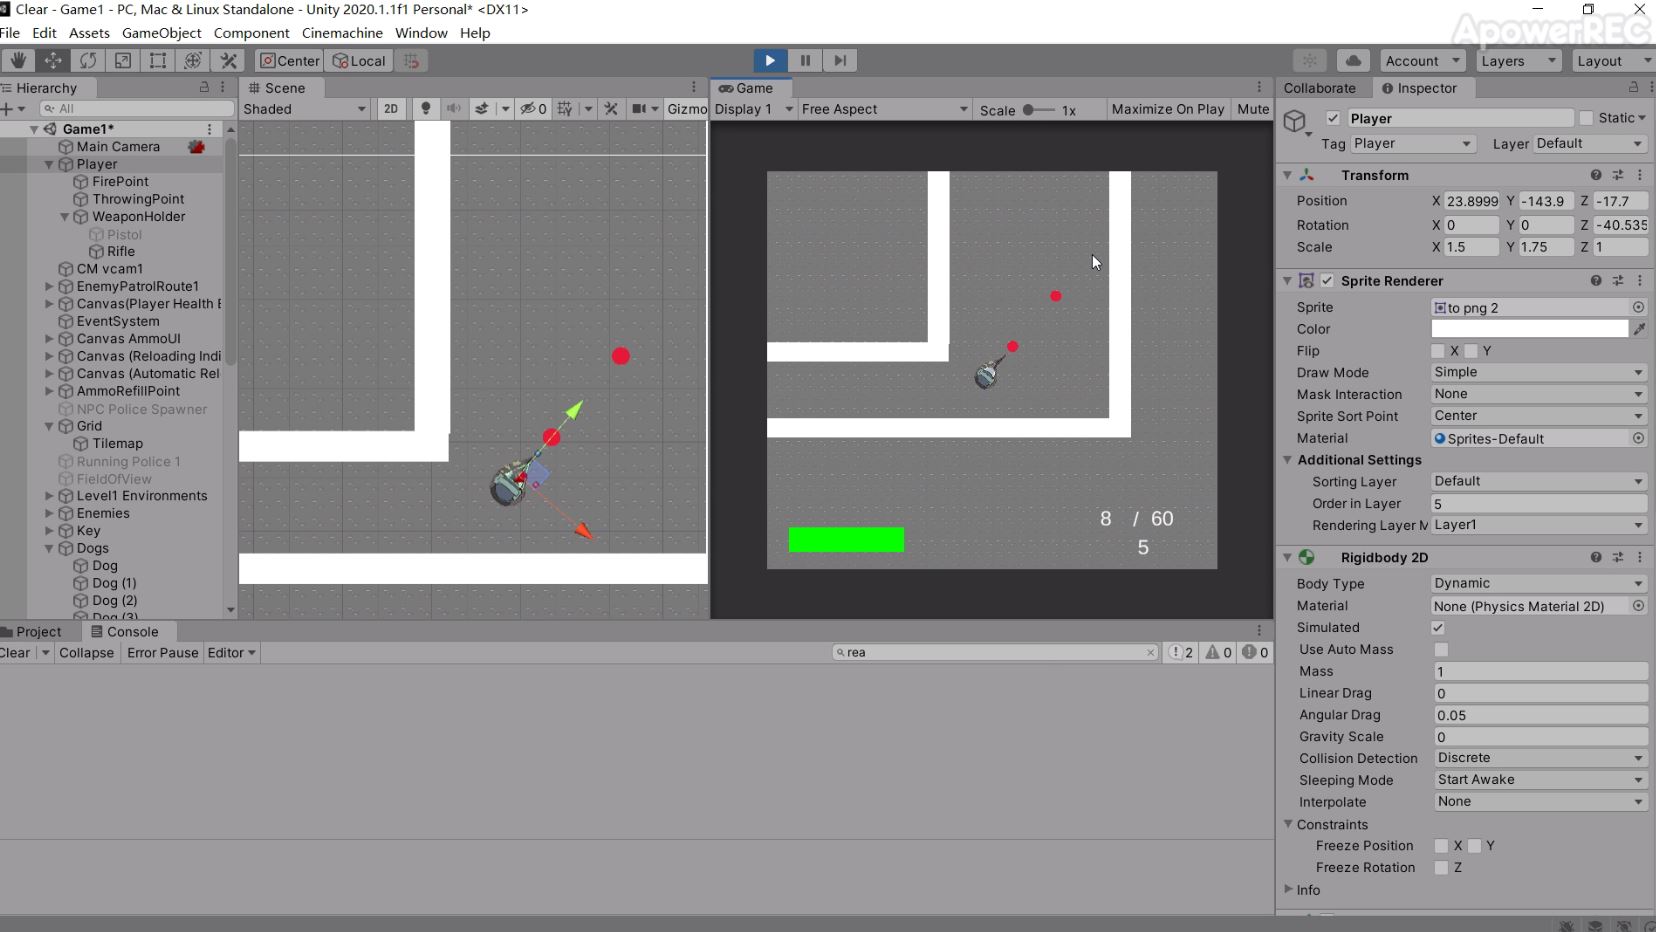Viewport: 1656px width, 932px height.
Task: Toggle Player active checkbox
Action: [1333, 118]
